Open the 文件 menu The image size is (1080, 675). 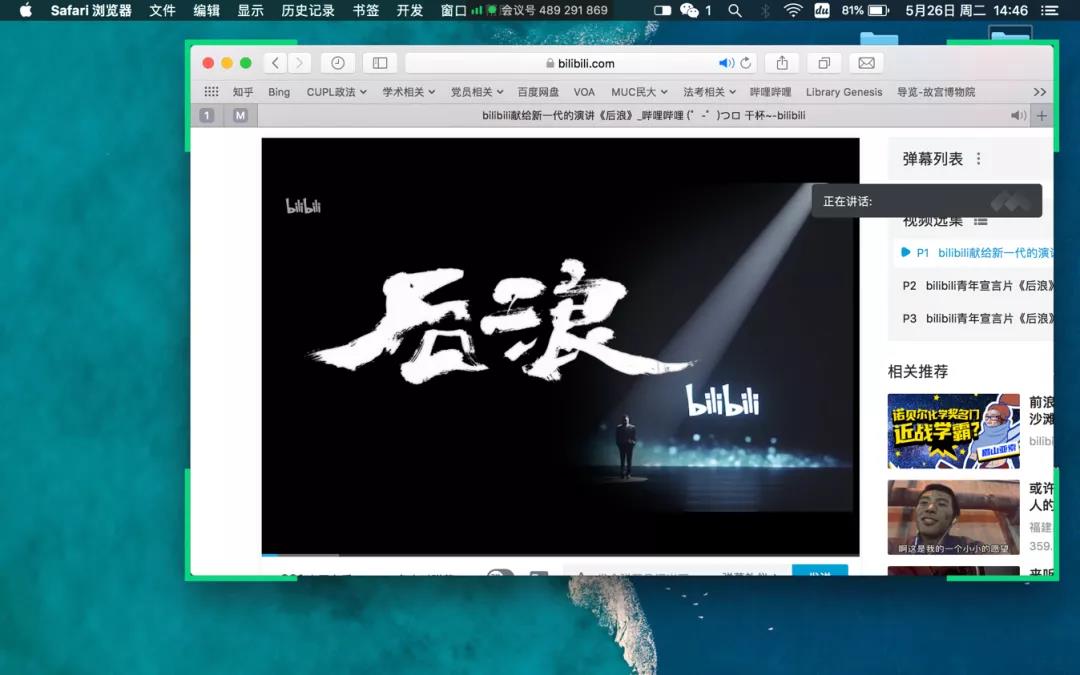click(163, 10)
